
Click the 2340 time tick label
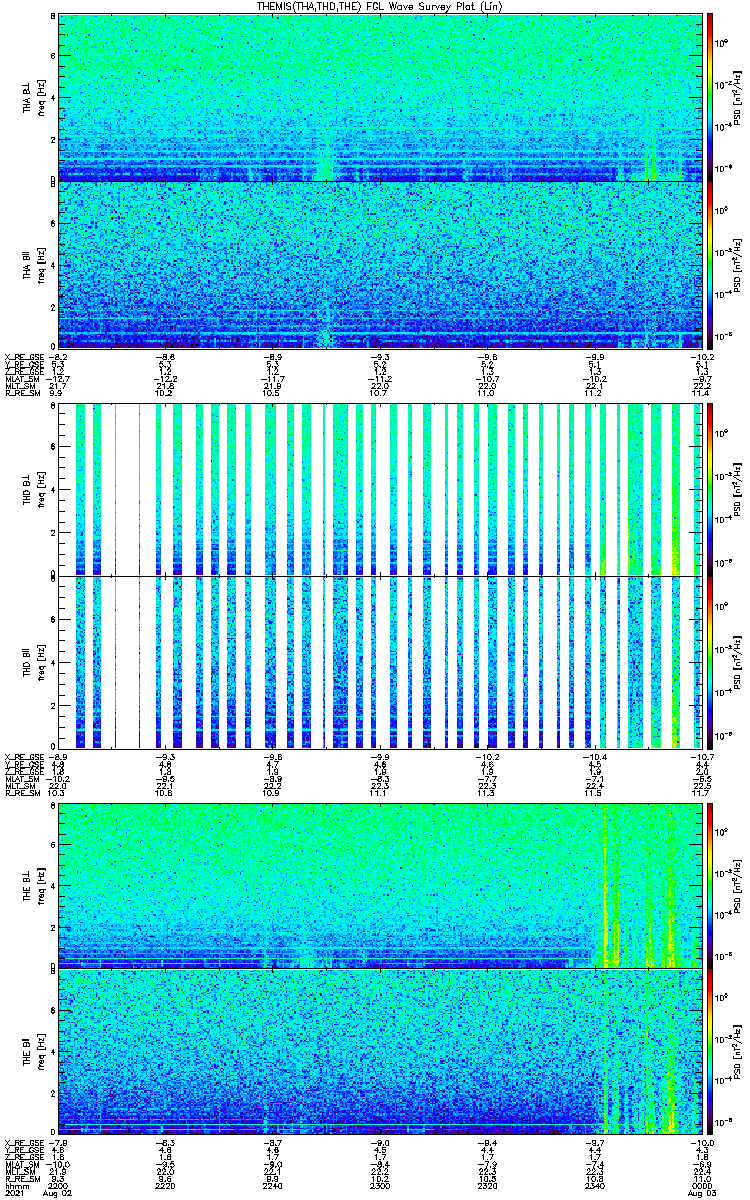[x=593, y=1187]
